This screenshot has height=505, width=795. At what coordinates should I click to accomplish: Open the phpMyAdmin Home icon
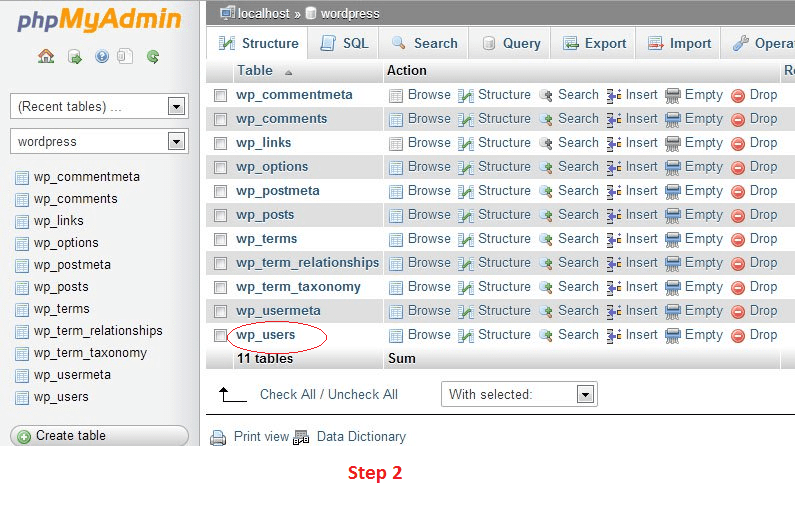click(x=46, y=56)
